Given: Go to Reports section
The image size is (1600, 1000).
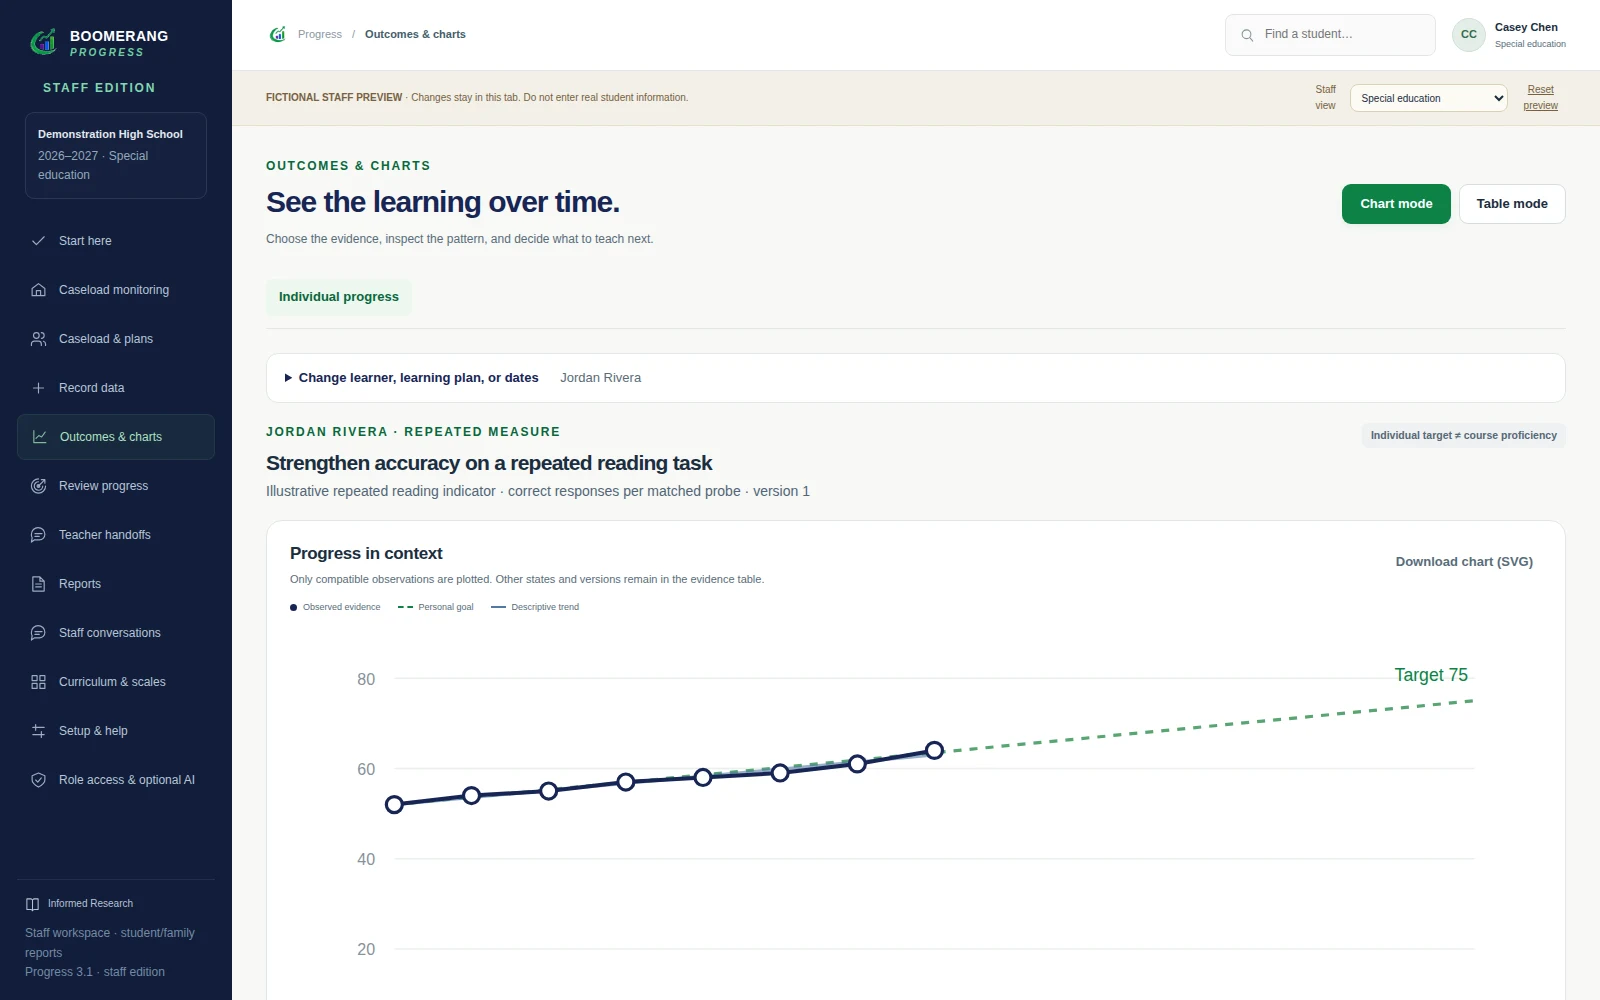Looking at the screenshot, I should pyautogui.click(x=116, y=584).
